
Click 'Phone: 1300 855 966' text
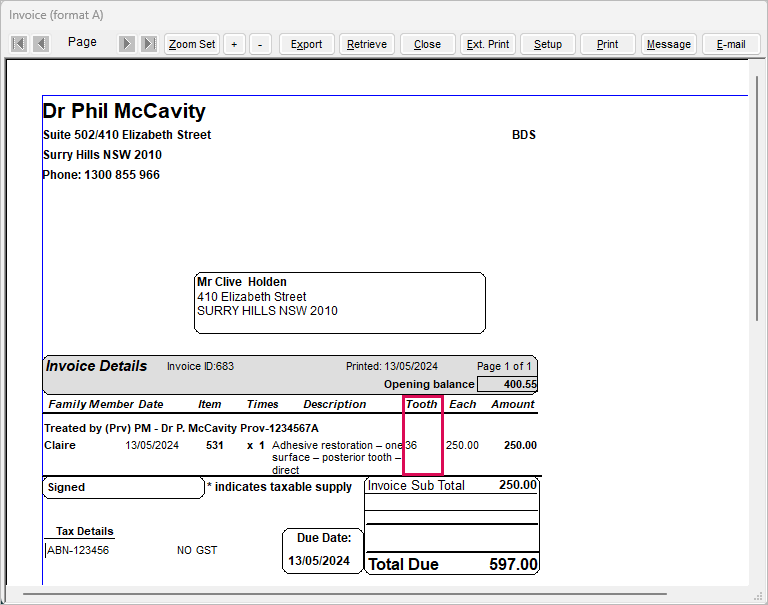point(101,175)
